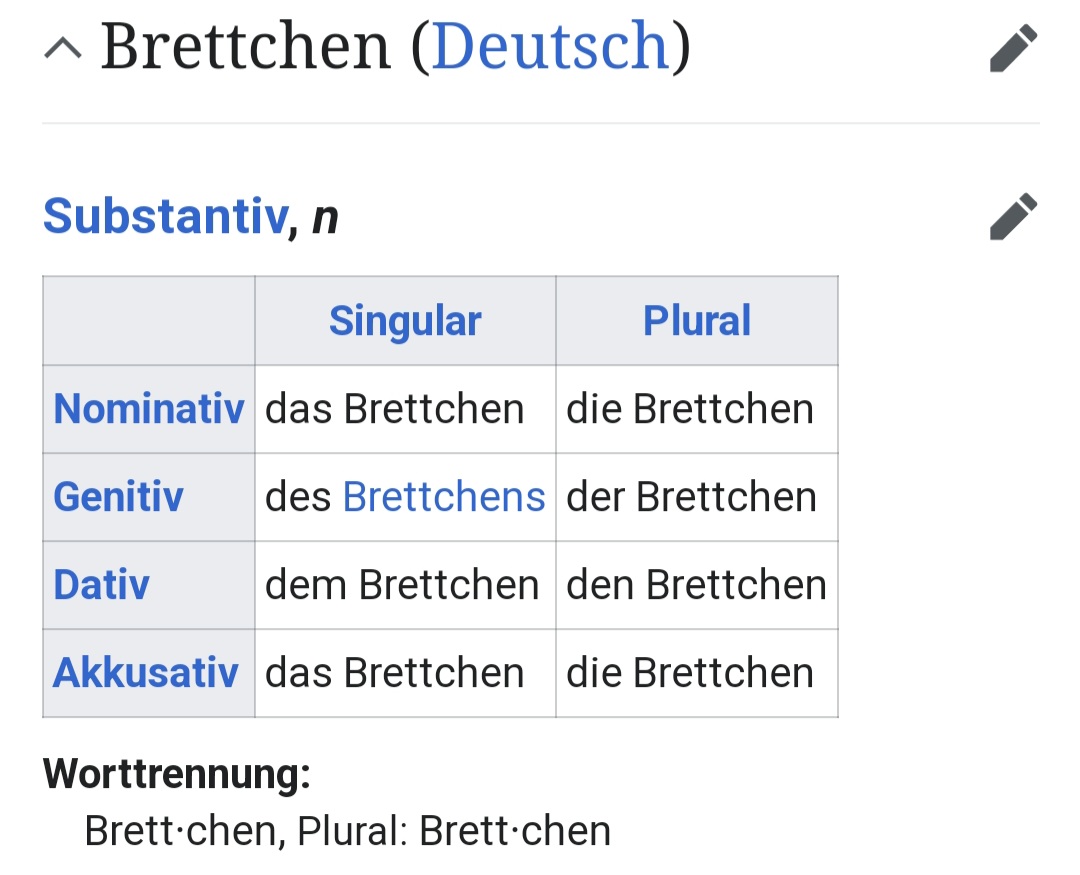Click the gender marker n after Substantiv
Image resolution: width=1080 pixels, height=875 pixels.
click(325, 218)
